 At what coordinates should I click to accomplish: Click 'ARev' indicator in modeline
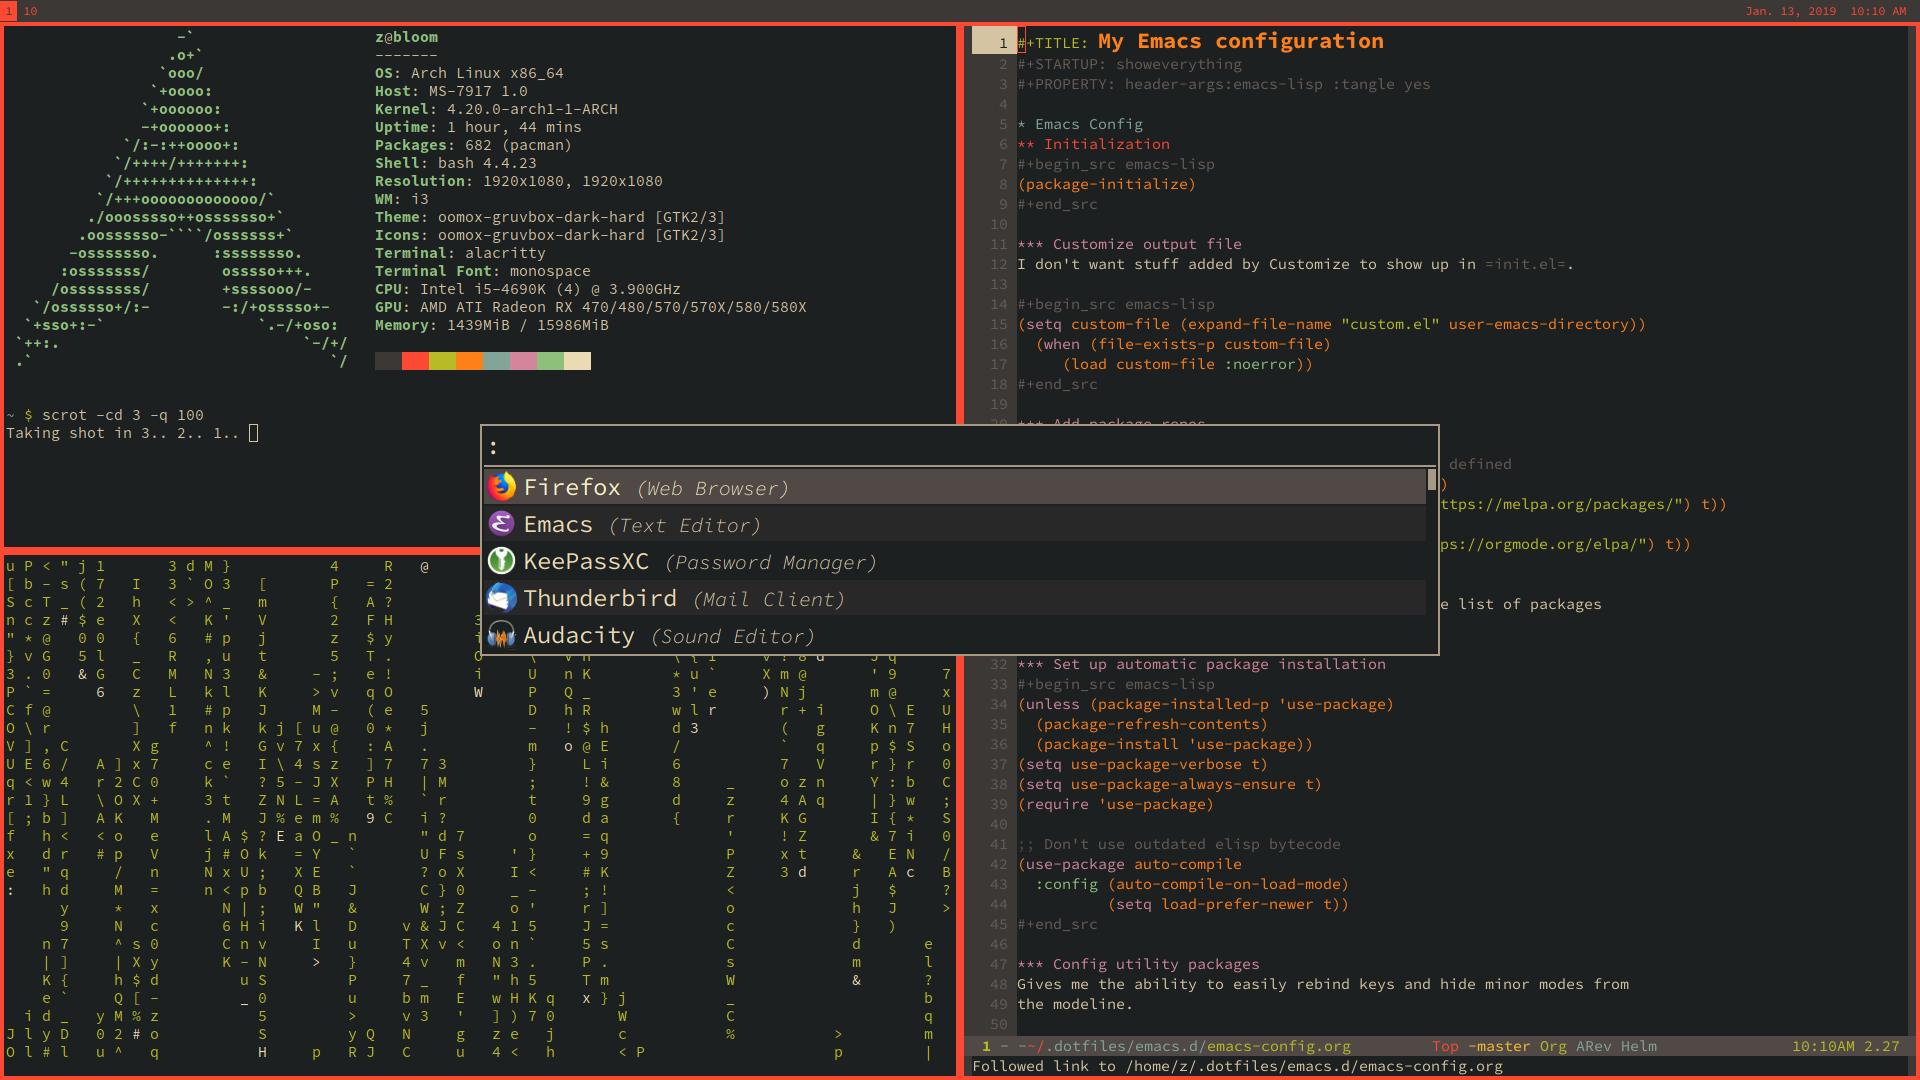coord(1593,1046)
